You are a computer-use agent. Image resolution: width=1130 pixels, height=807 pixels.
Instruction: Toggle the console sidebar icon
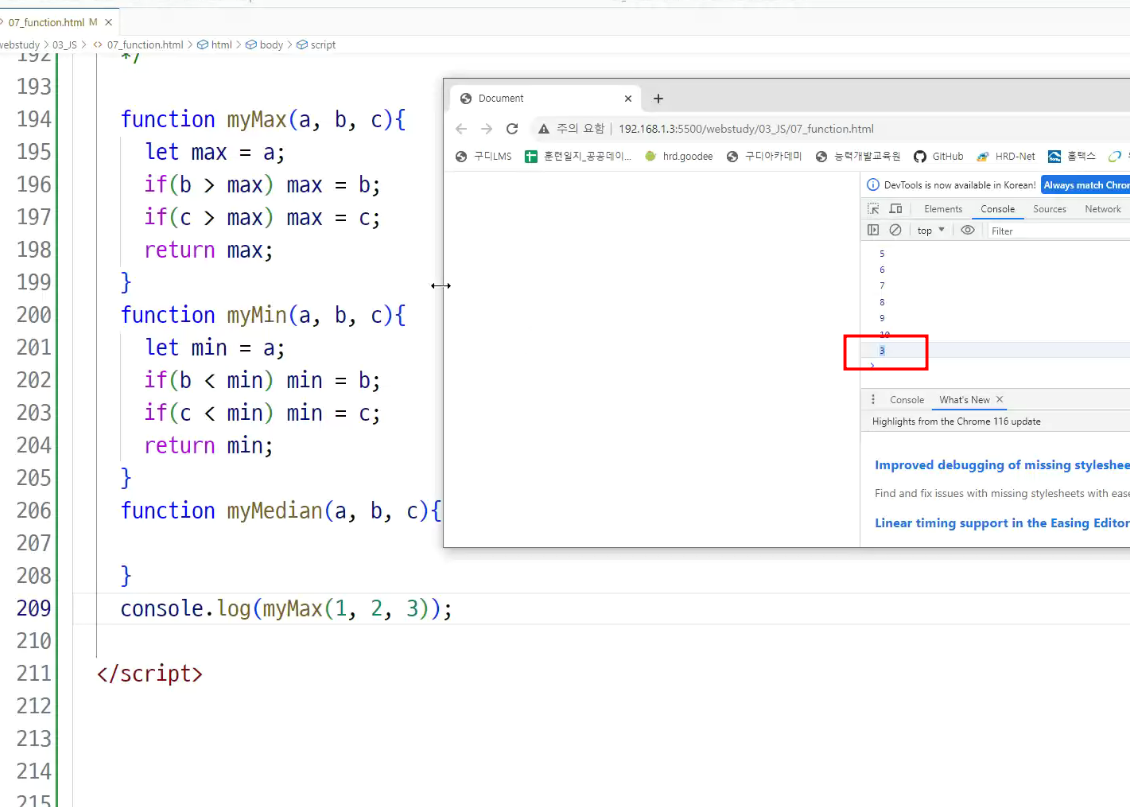tap(873, 231)
